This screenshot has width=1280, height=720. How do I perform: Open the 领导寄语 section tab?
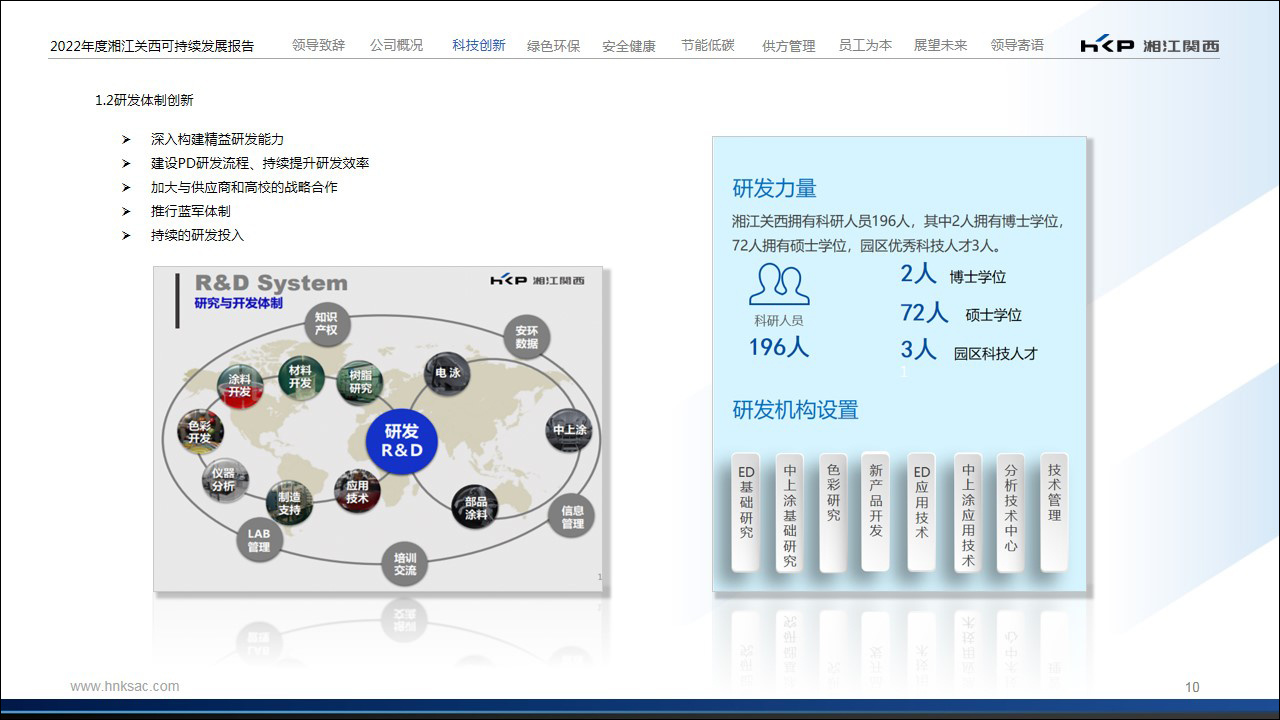tap(1017, 45)
